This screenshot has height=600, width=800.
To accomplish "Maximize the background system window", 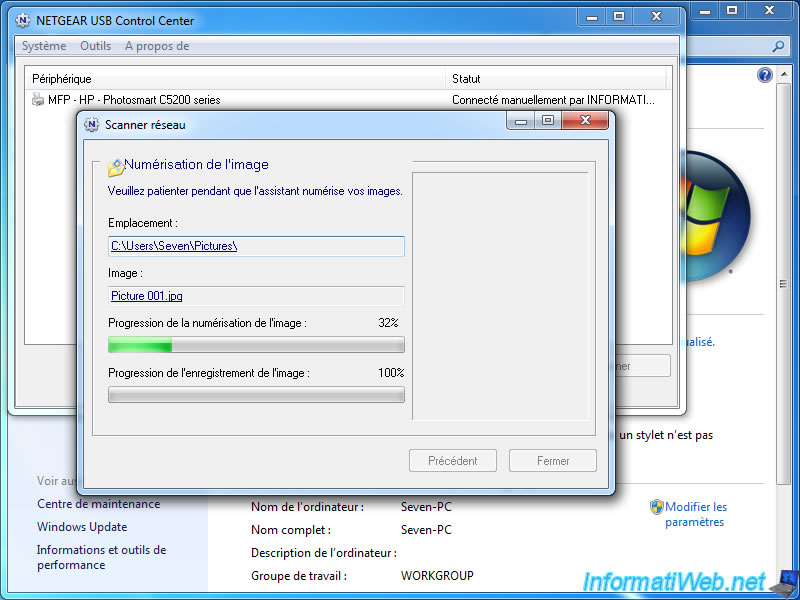I will (x=733, y=10).
